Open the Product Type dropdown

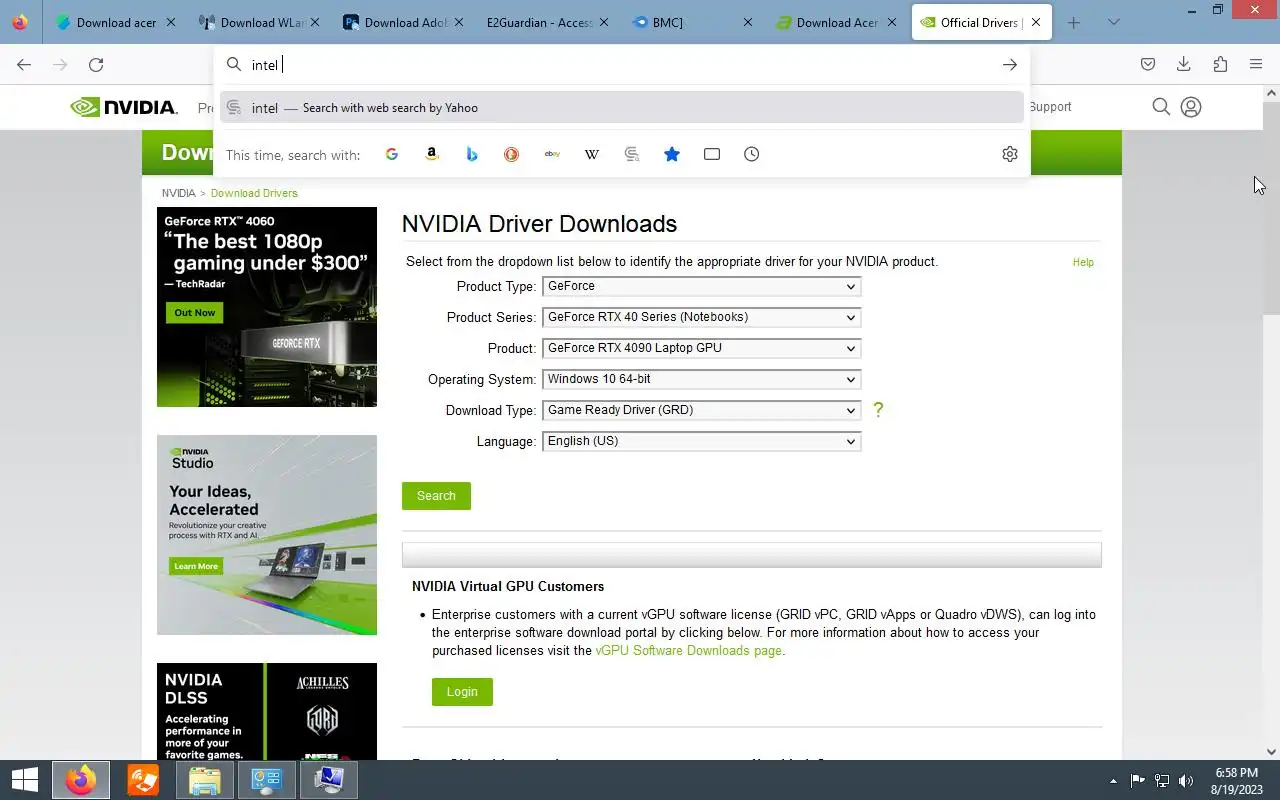pyautogui.click(x=701, y=286)
